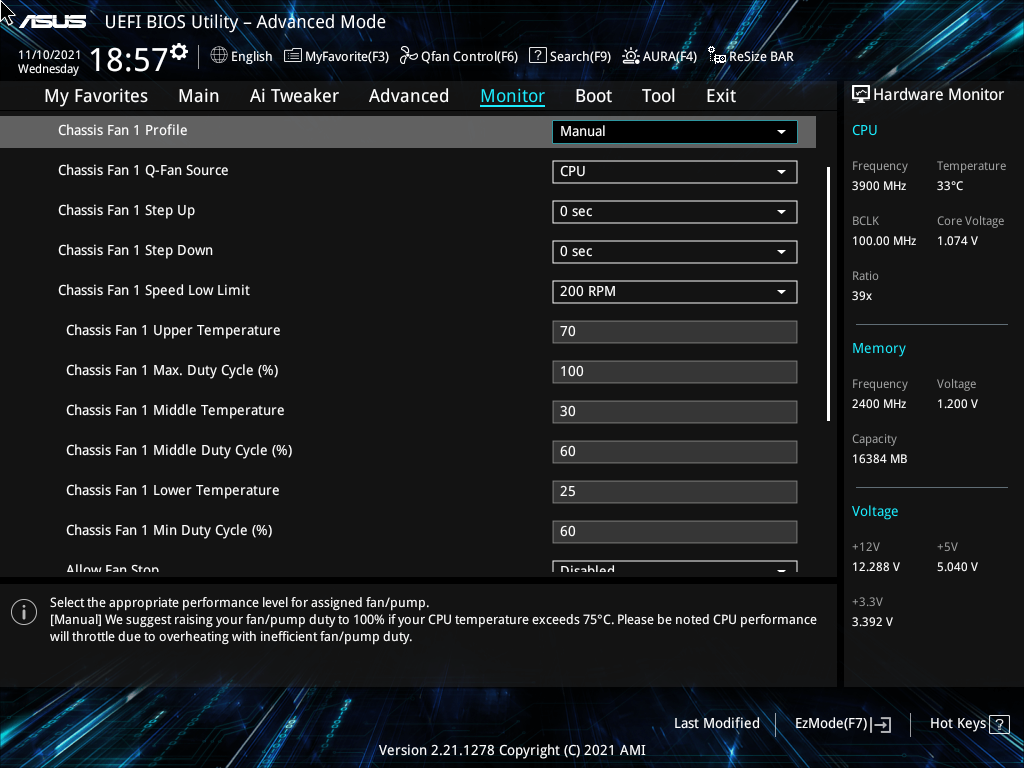The height and width of the screenshot is (768, 1024).
Task: Click CPU temperature value 33°C
Action: click(x=950, y=185)
